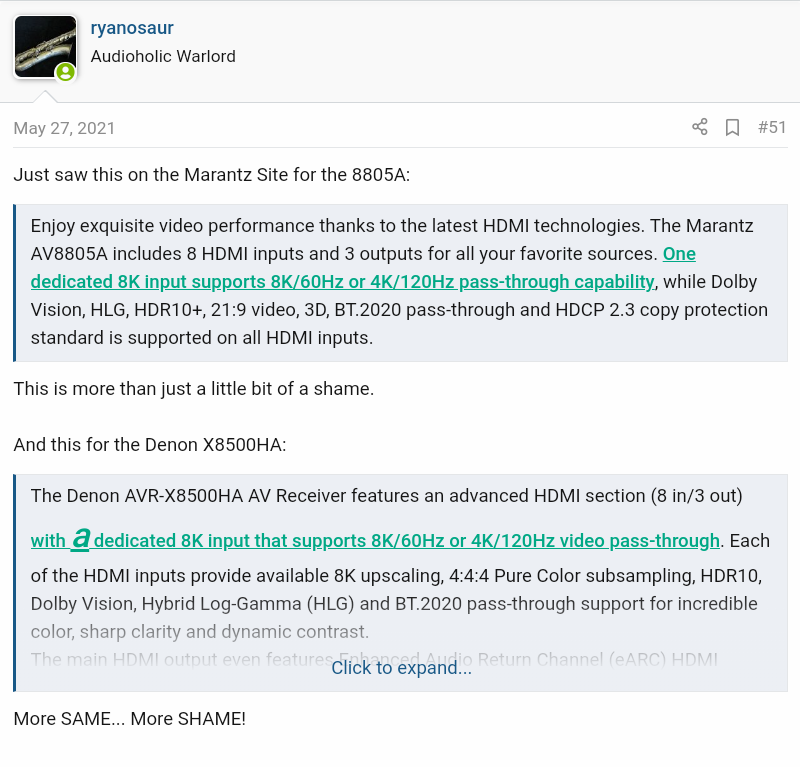The width and height of the screenshot is (800, 767).
Task: Click the "Audioholic Warlord" user title
Action: coord(163,56)
